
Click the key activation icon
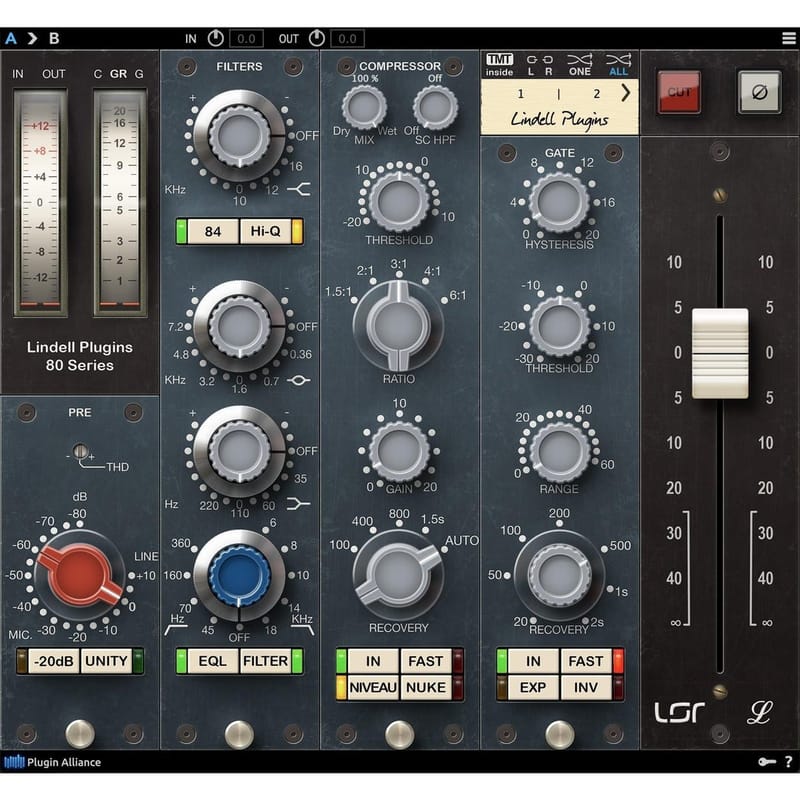[x=766, y=762]
